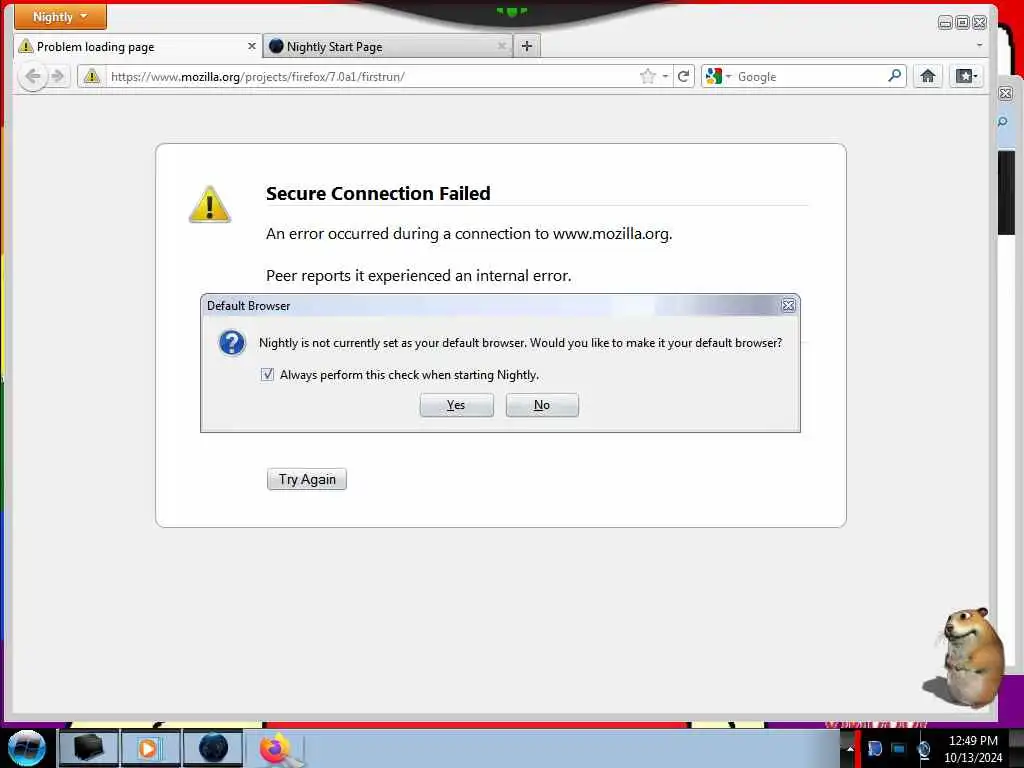Screen dimensions: 1024x768
Task: Open the Firefox taskbar icon
Action: pyautogui.click(x=276, y=748)
